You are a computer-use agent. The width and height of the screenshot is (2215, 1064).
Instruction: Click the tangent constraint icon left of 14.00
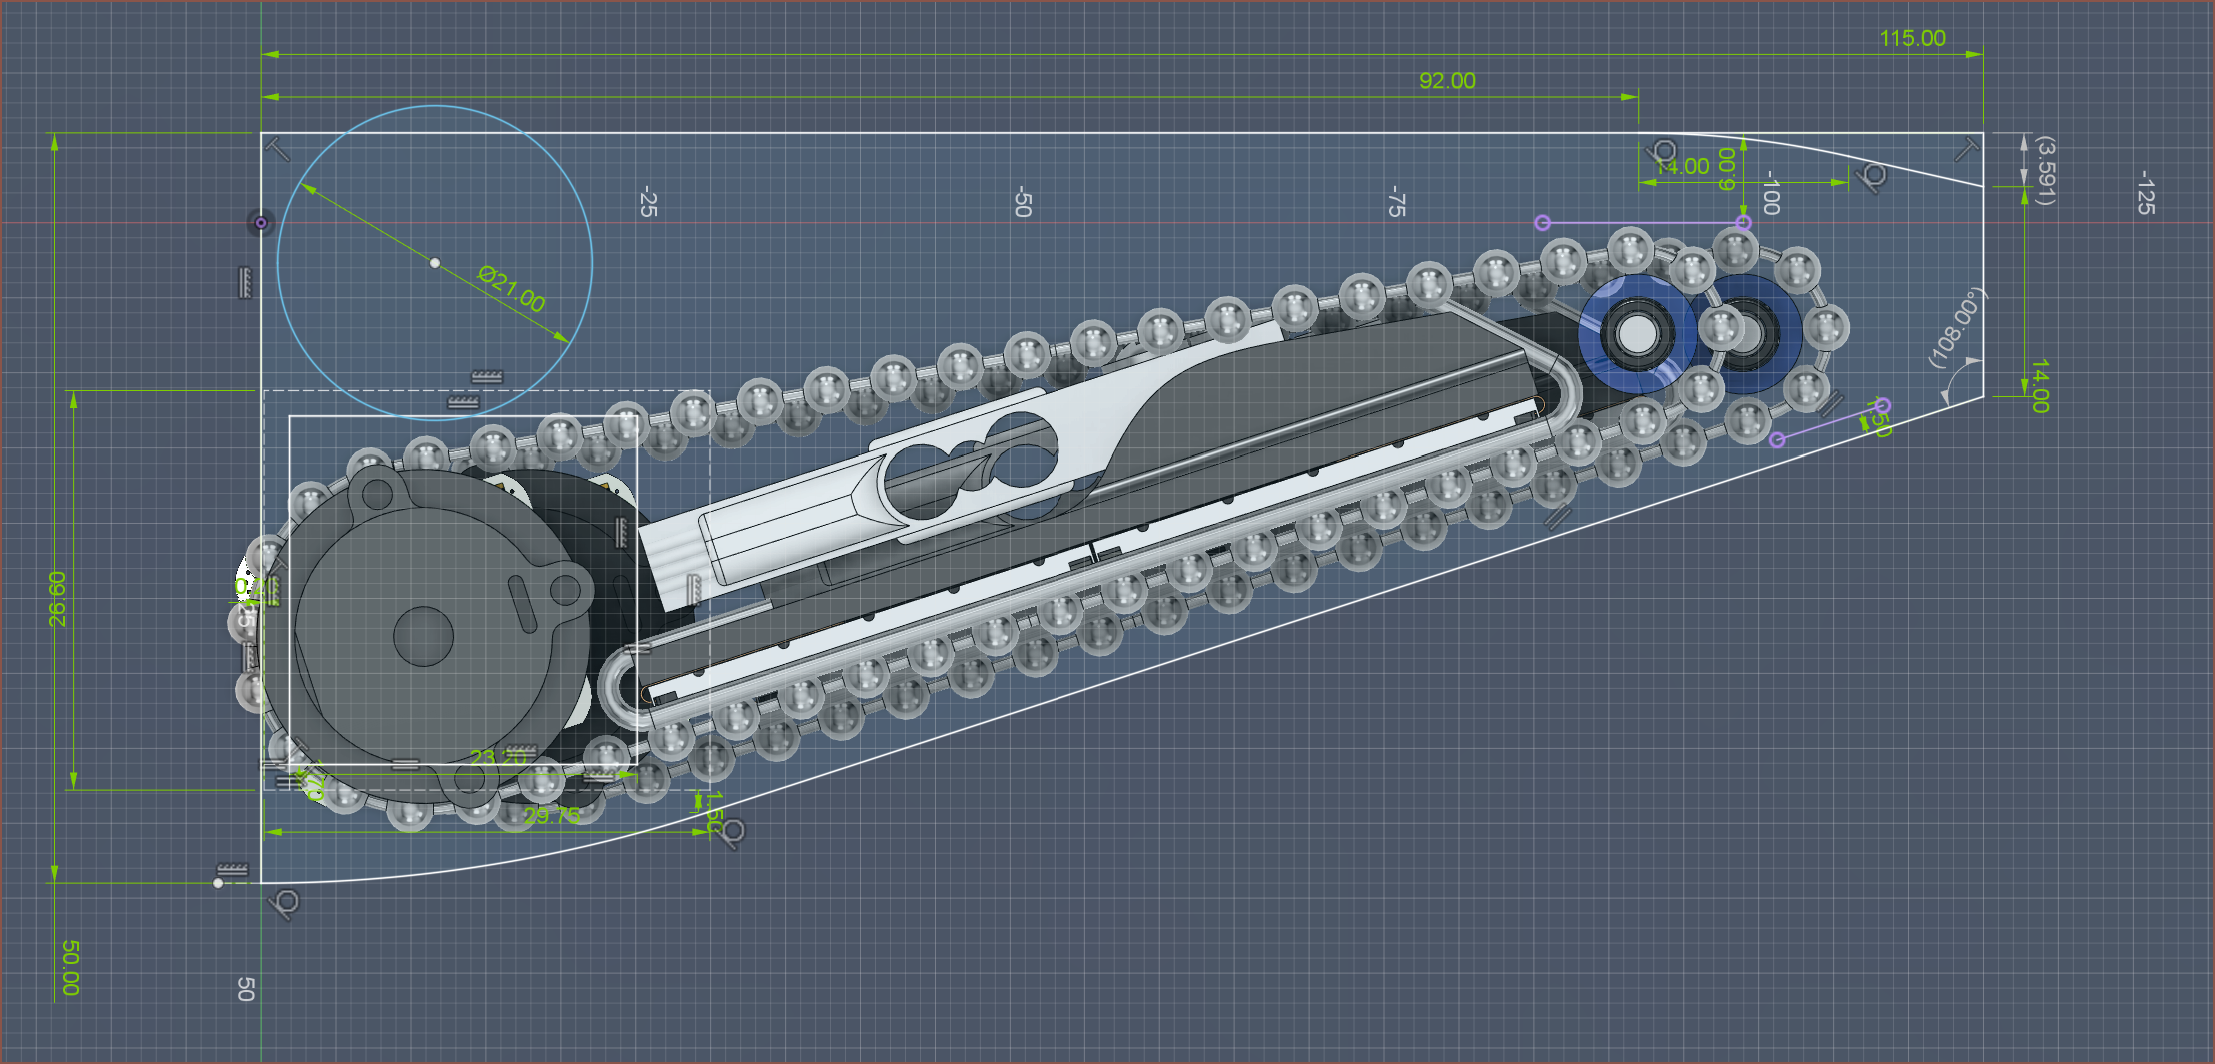tap(1663, 152)
